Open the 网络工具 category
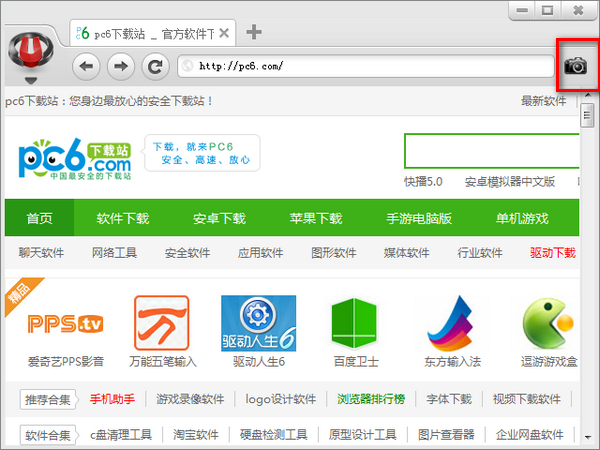Viewport: 600px width, 450px height. (x=114, y=253)
